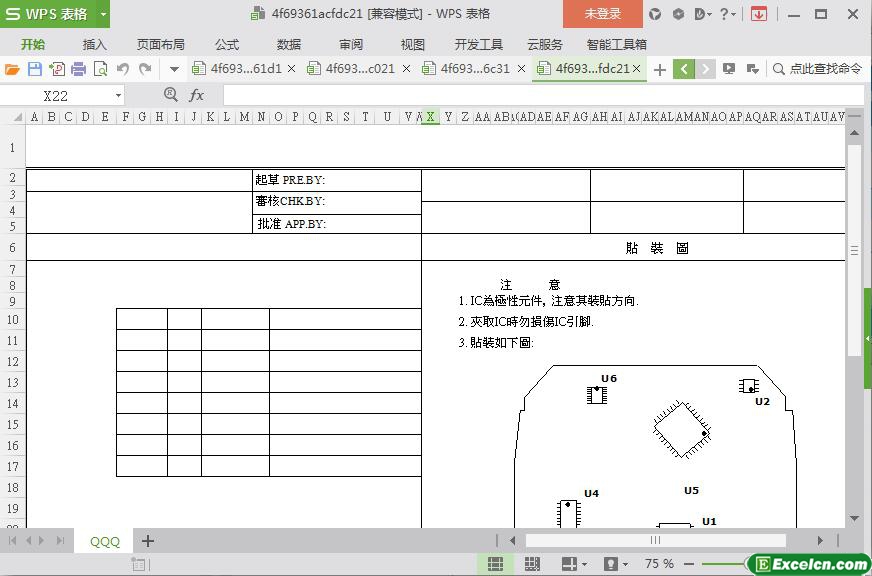Click the export to PDF icon
The width and height of the screenshot is (872, 576).
click(x=57, y=69)
